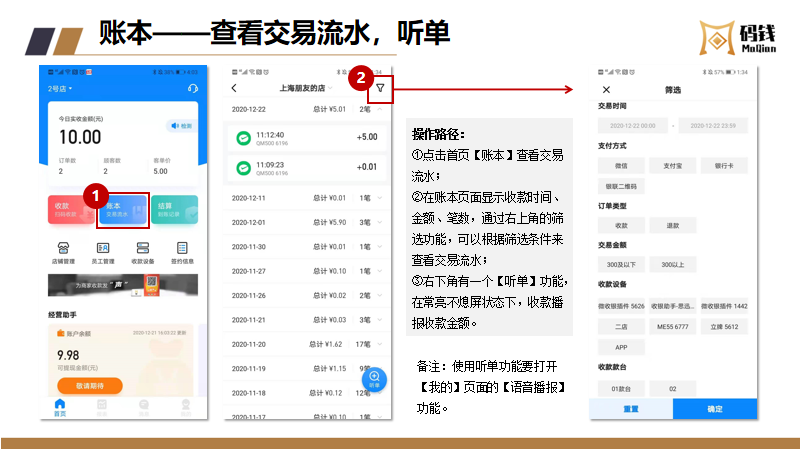The width and height of the screenshot is (800, 450).
Task: Expand the 2020-12-11 transaction row
Action: tap(381, 198)
